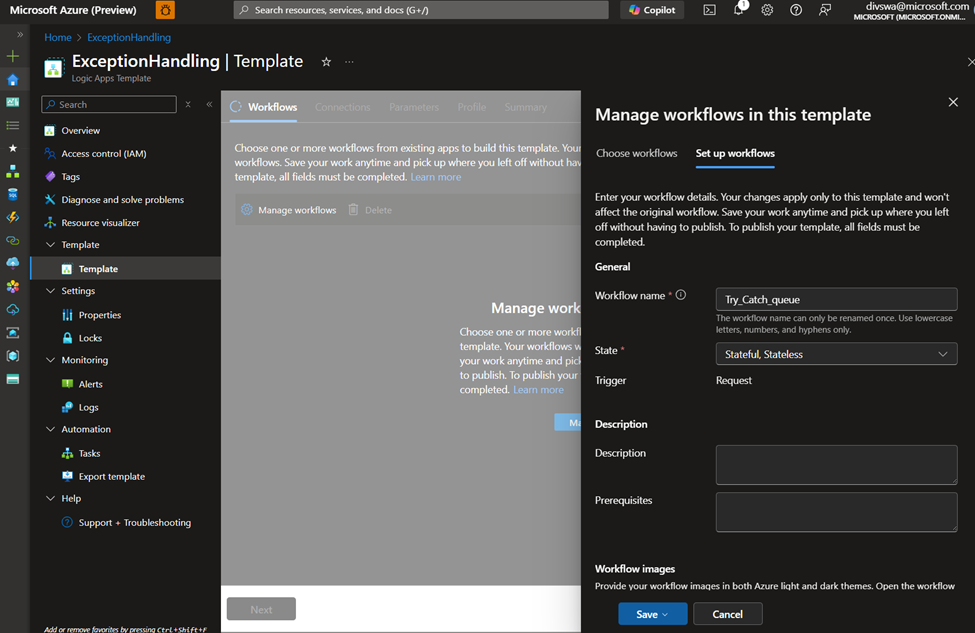Screen dimensions: 975x633
Task: Open Cloud Shell icon in top bar
Action: 709,10
